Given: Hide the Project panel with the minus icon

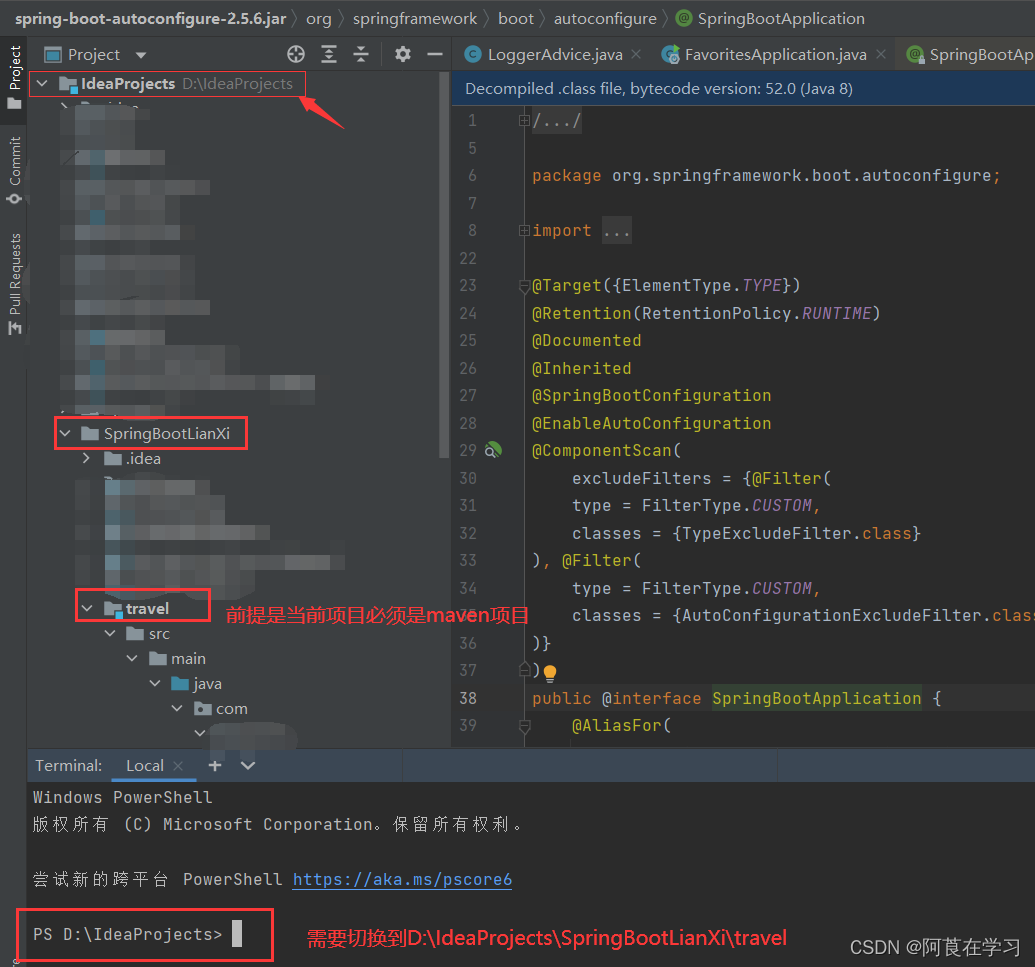Looking at the screenshot, I should pyautogui.click(x=435, y=54).
